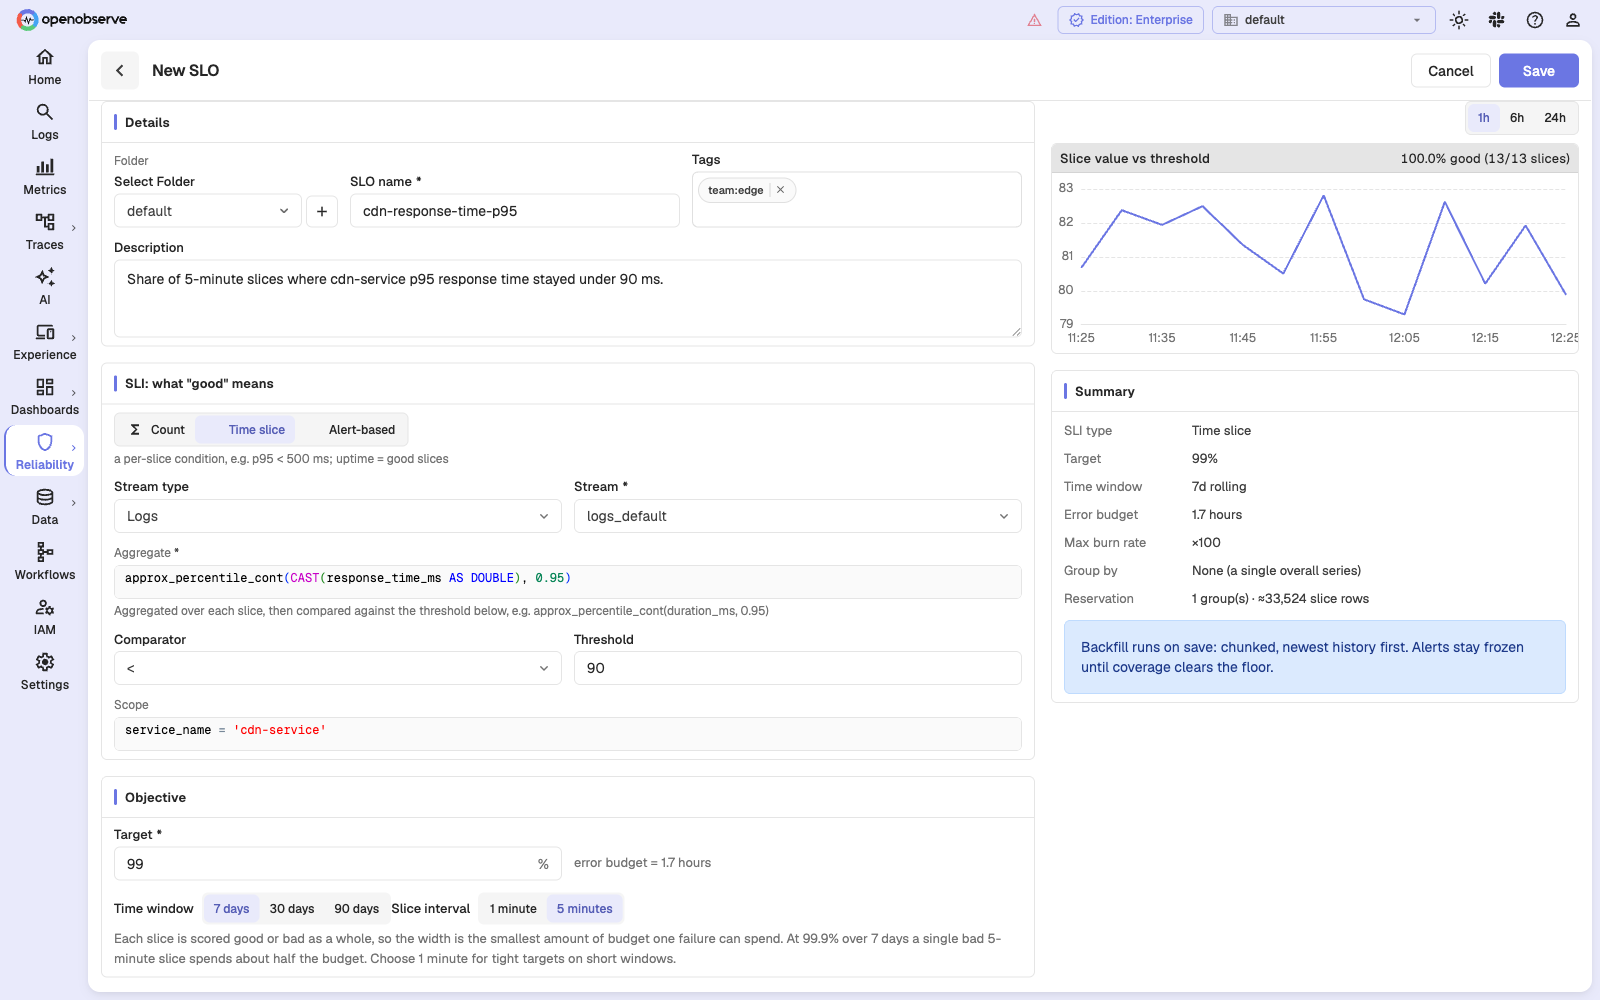Set time window to 7 days
Viewport: 1600px width, 1000px height.
tap(231, 909)
